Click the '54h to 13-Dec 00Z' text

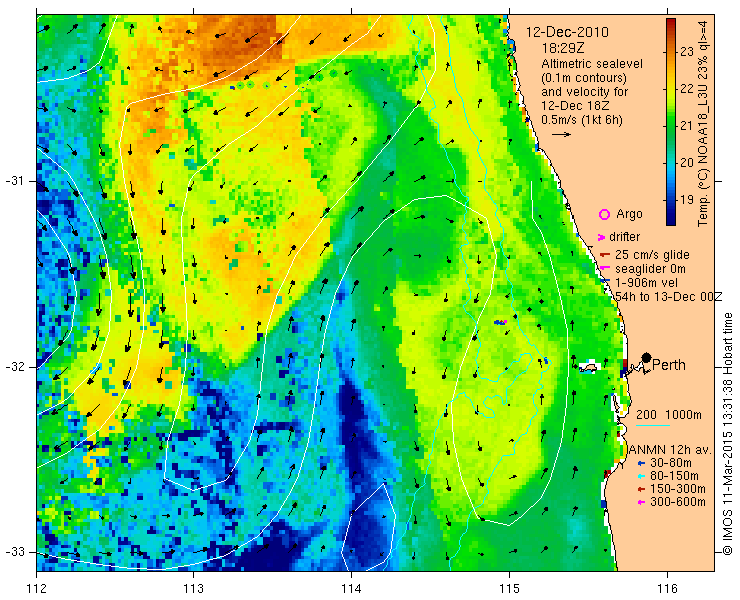669,296
